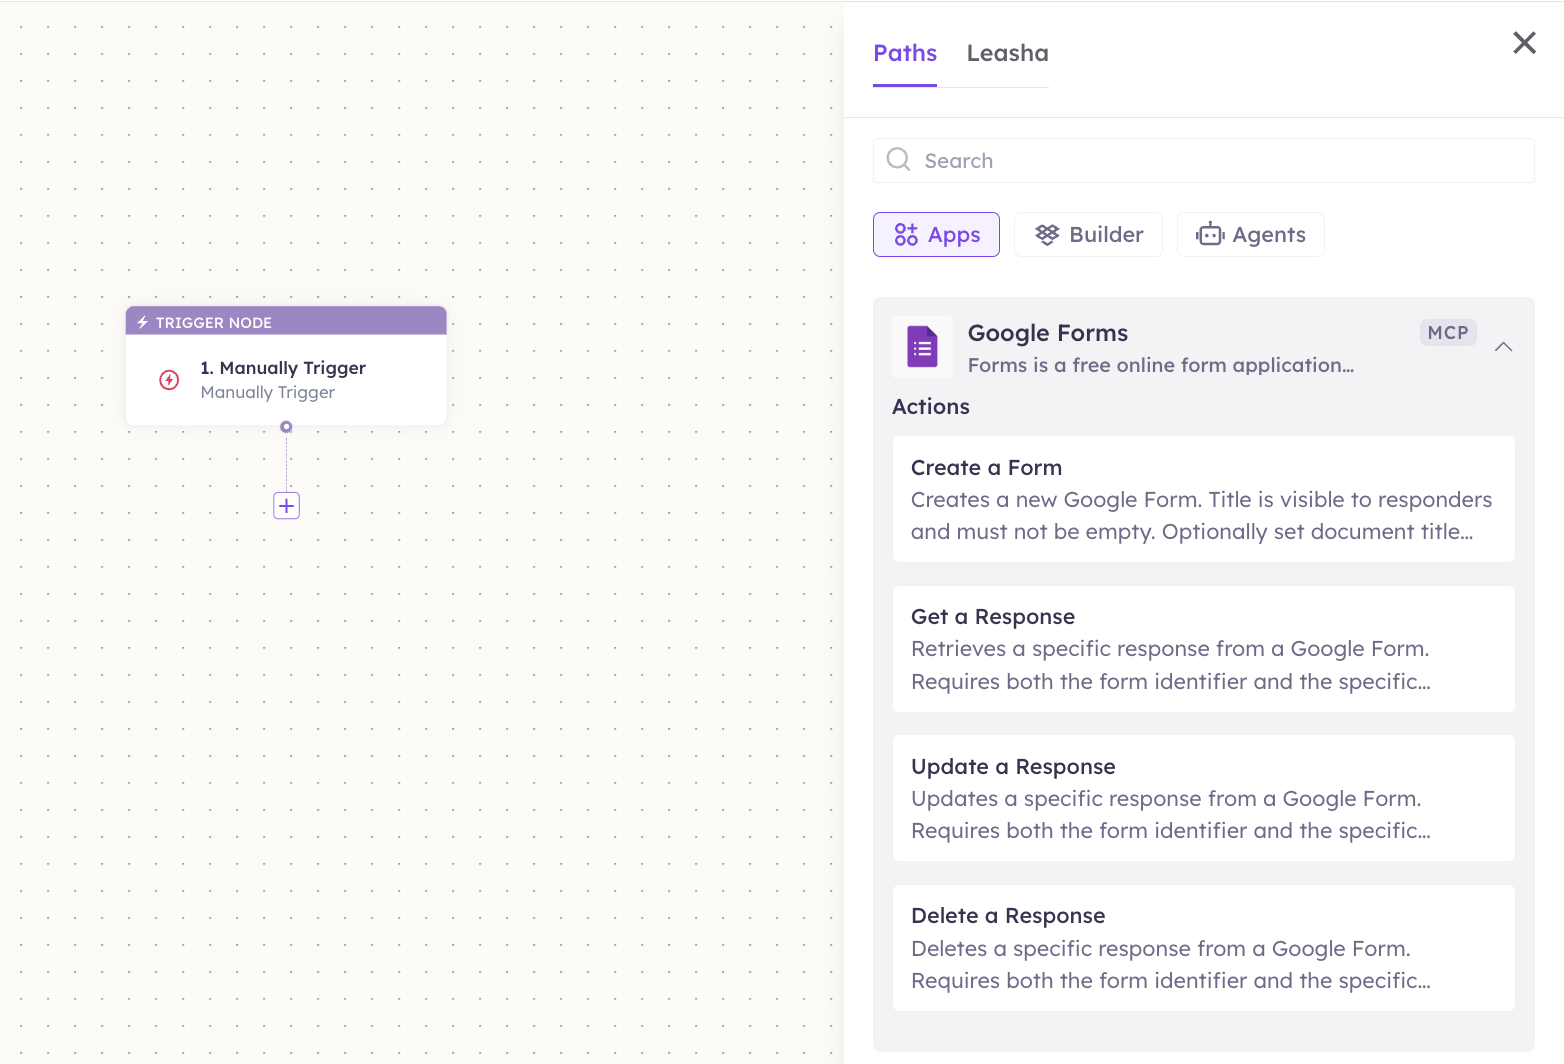
Task: Click the TRIGGER NODE header label
Action: click(213, 322)
